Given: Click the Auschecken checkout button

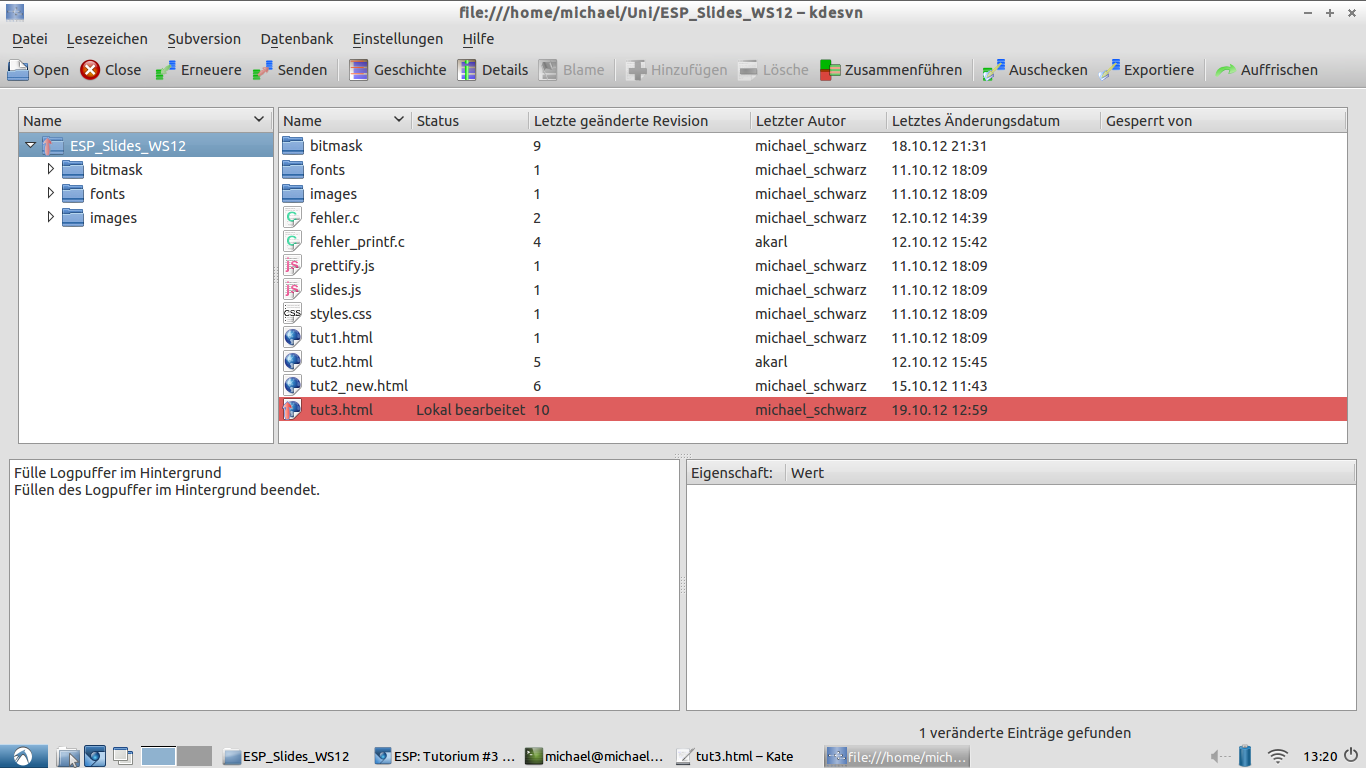Looking at the screenshot, I should click(1035, 70).
